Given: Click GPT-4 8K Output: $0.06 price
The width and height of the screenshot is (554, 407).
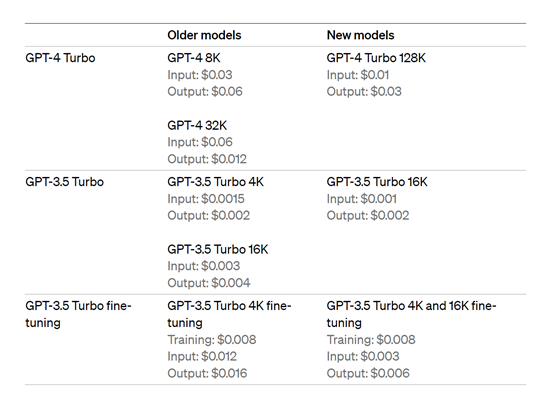Looking at the screenshot, I should click(x=205, y=92).
